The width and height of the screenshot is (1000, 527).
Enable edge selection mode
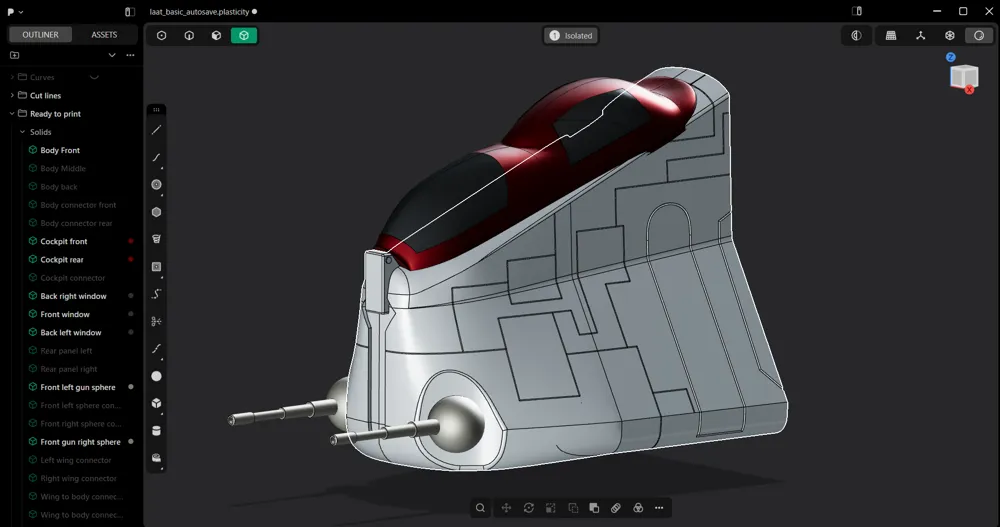(189, 36)
